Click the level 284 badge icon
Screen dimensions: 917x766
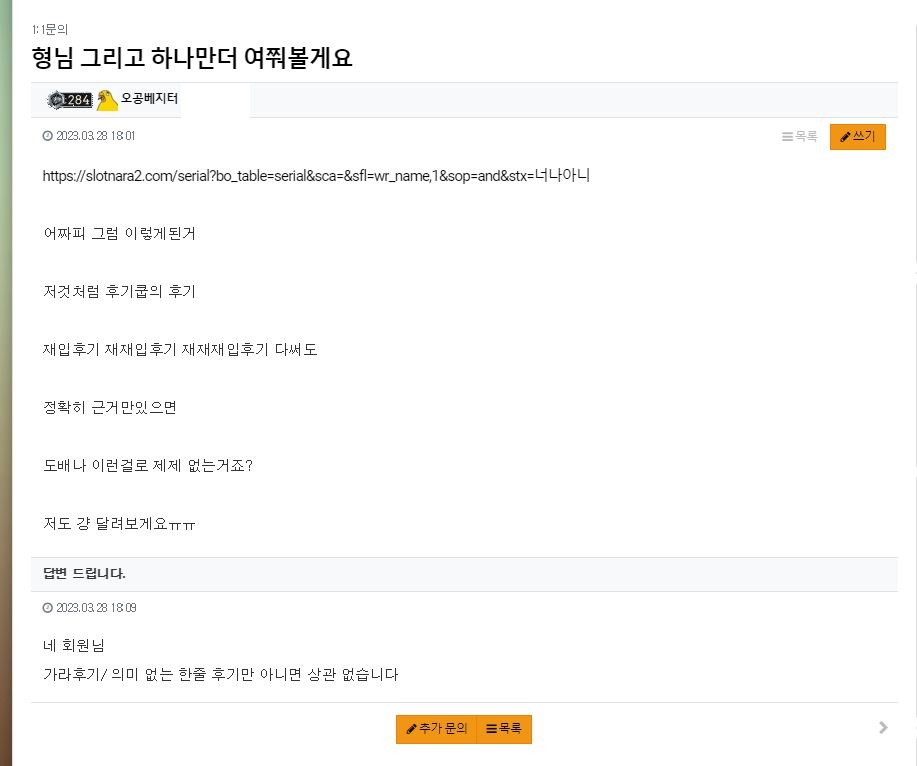click(x=70, y=100)
